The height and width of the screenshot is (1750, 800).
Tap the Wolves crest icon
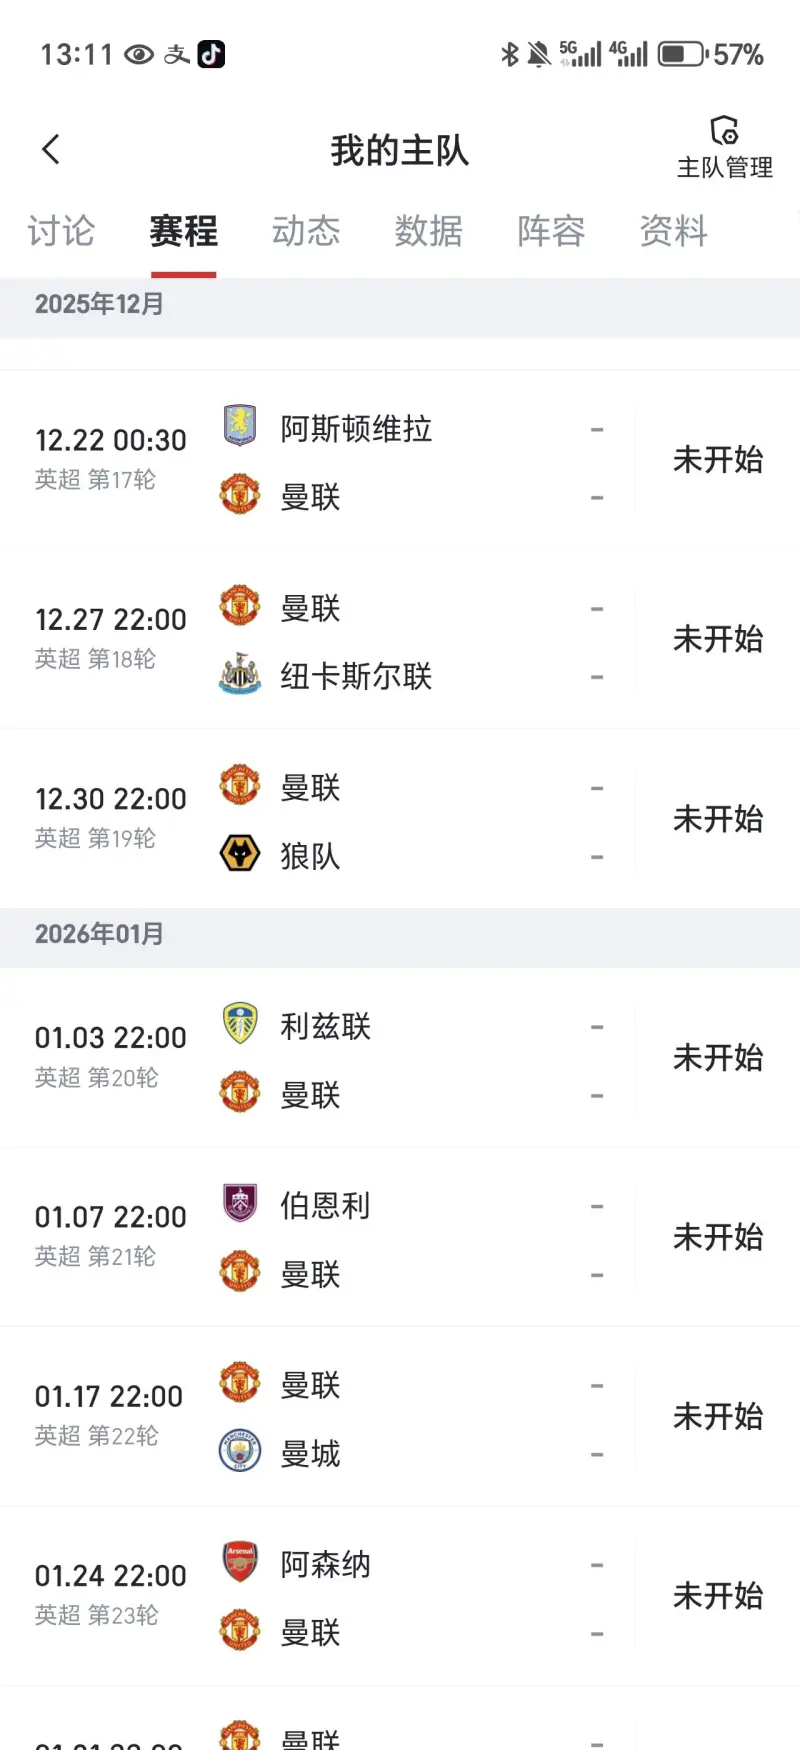pyautogui.click(x=240, y=855)
